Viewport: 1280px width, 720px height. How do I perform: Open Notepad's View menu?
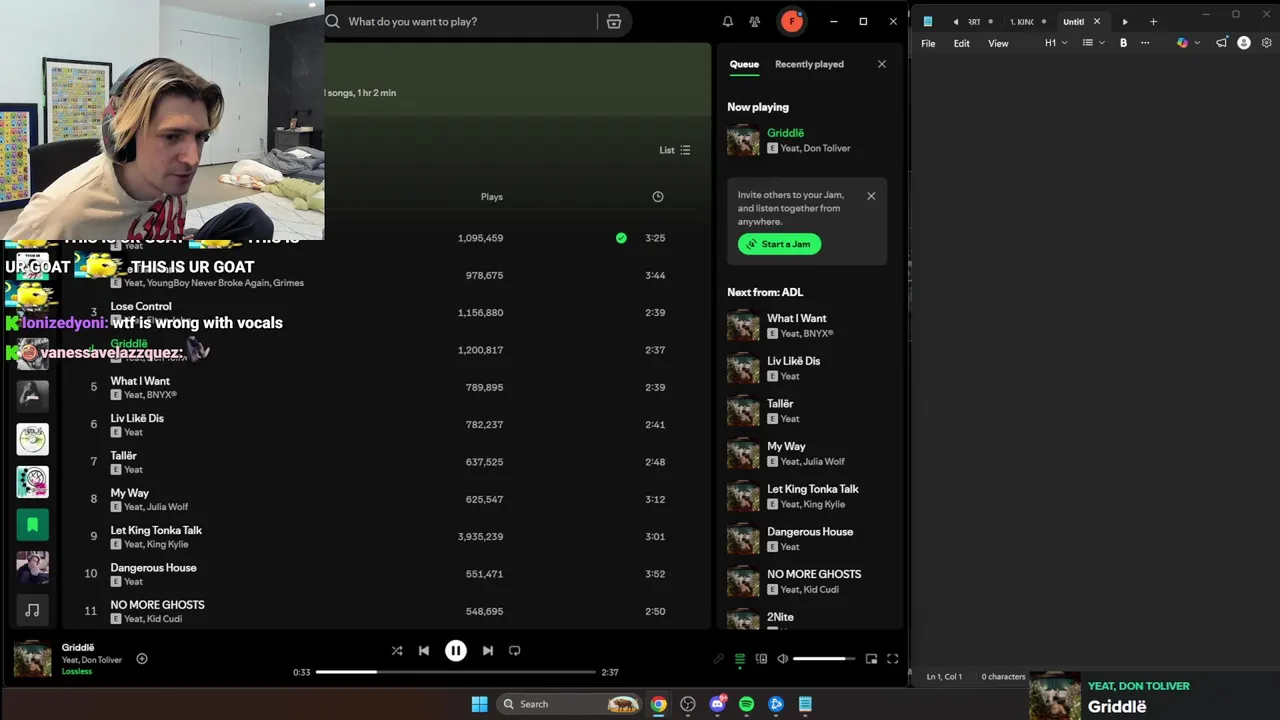pos(998,43)
